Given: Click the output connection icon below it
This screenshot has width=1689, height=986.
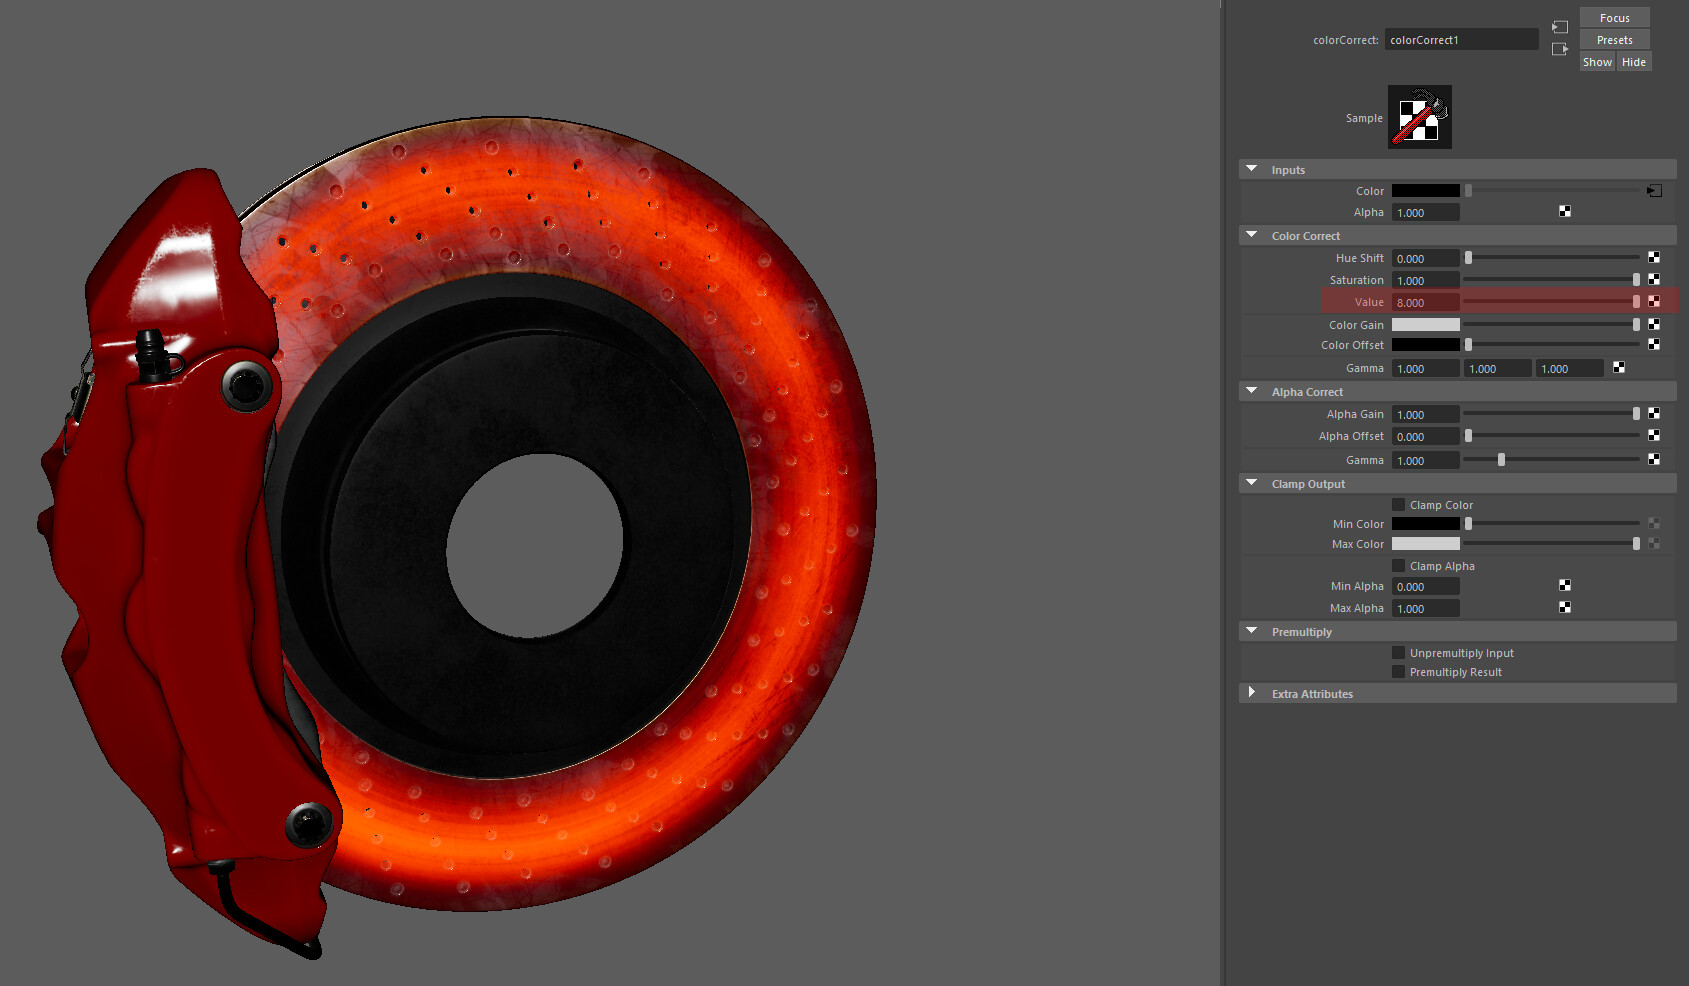Looking at the screenshot, I should (x=1559, y=49).
